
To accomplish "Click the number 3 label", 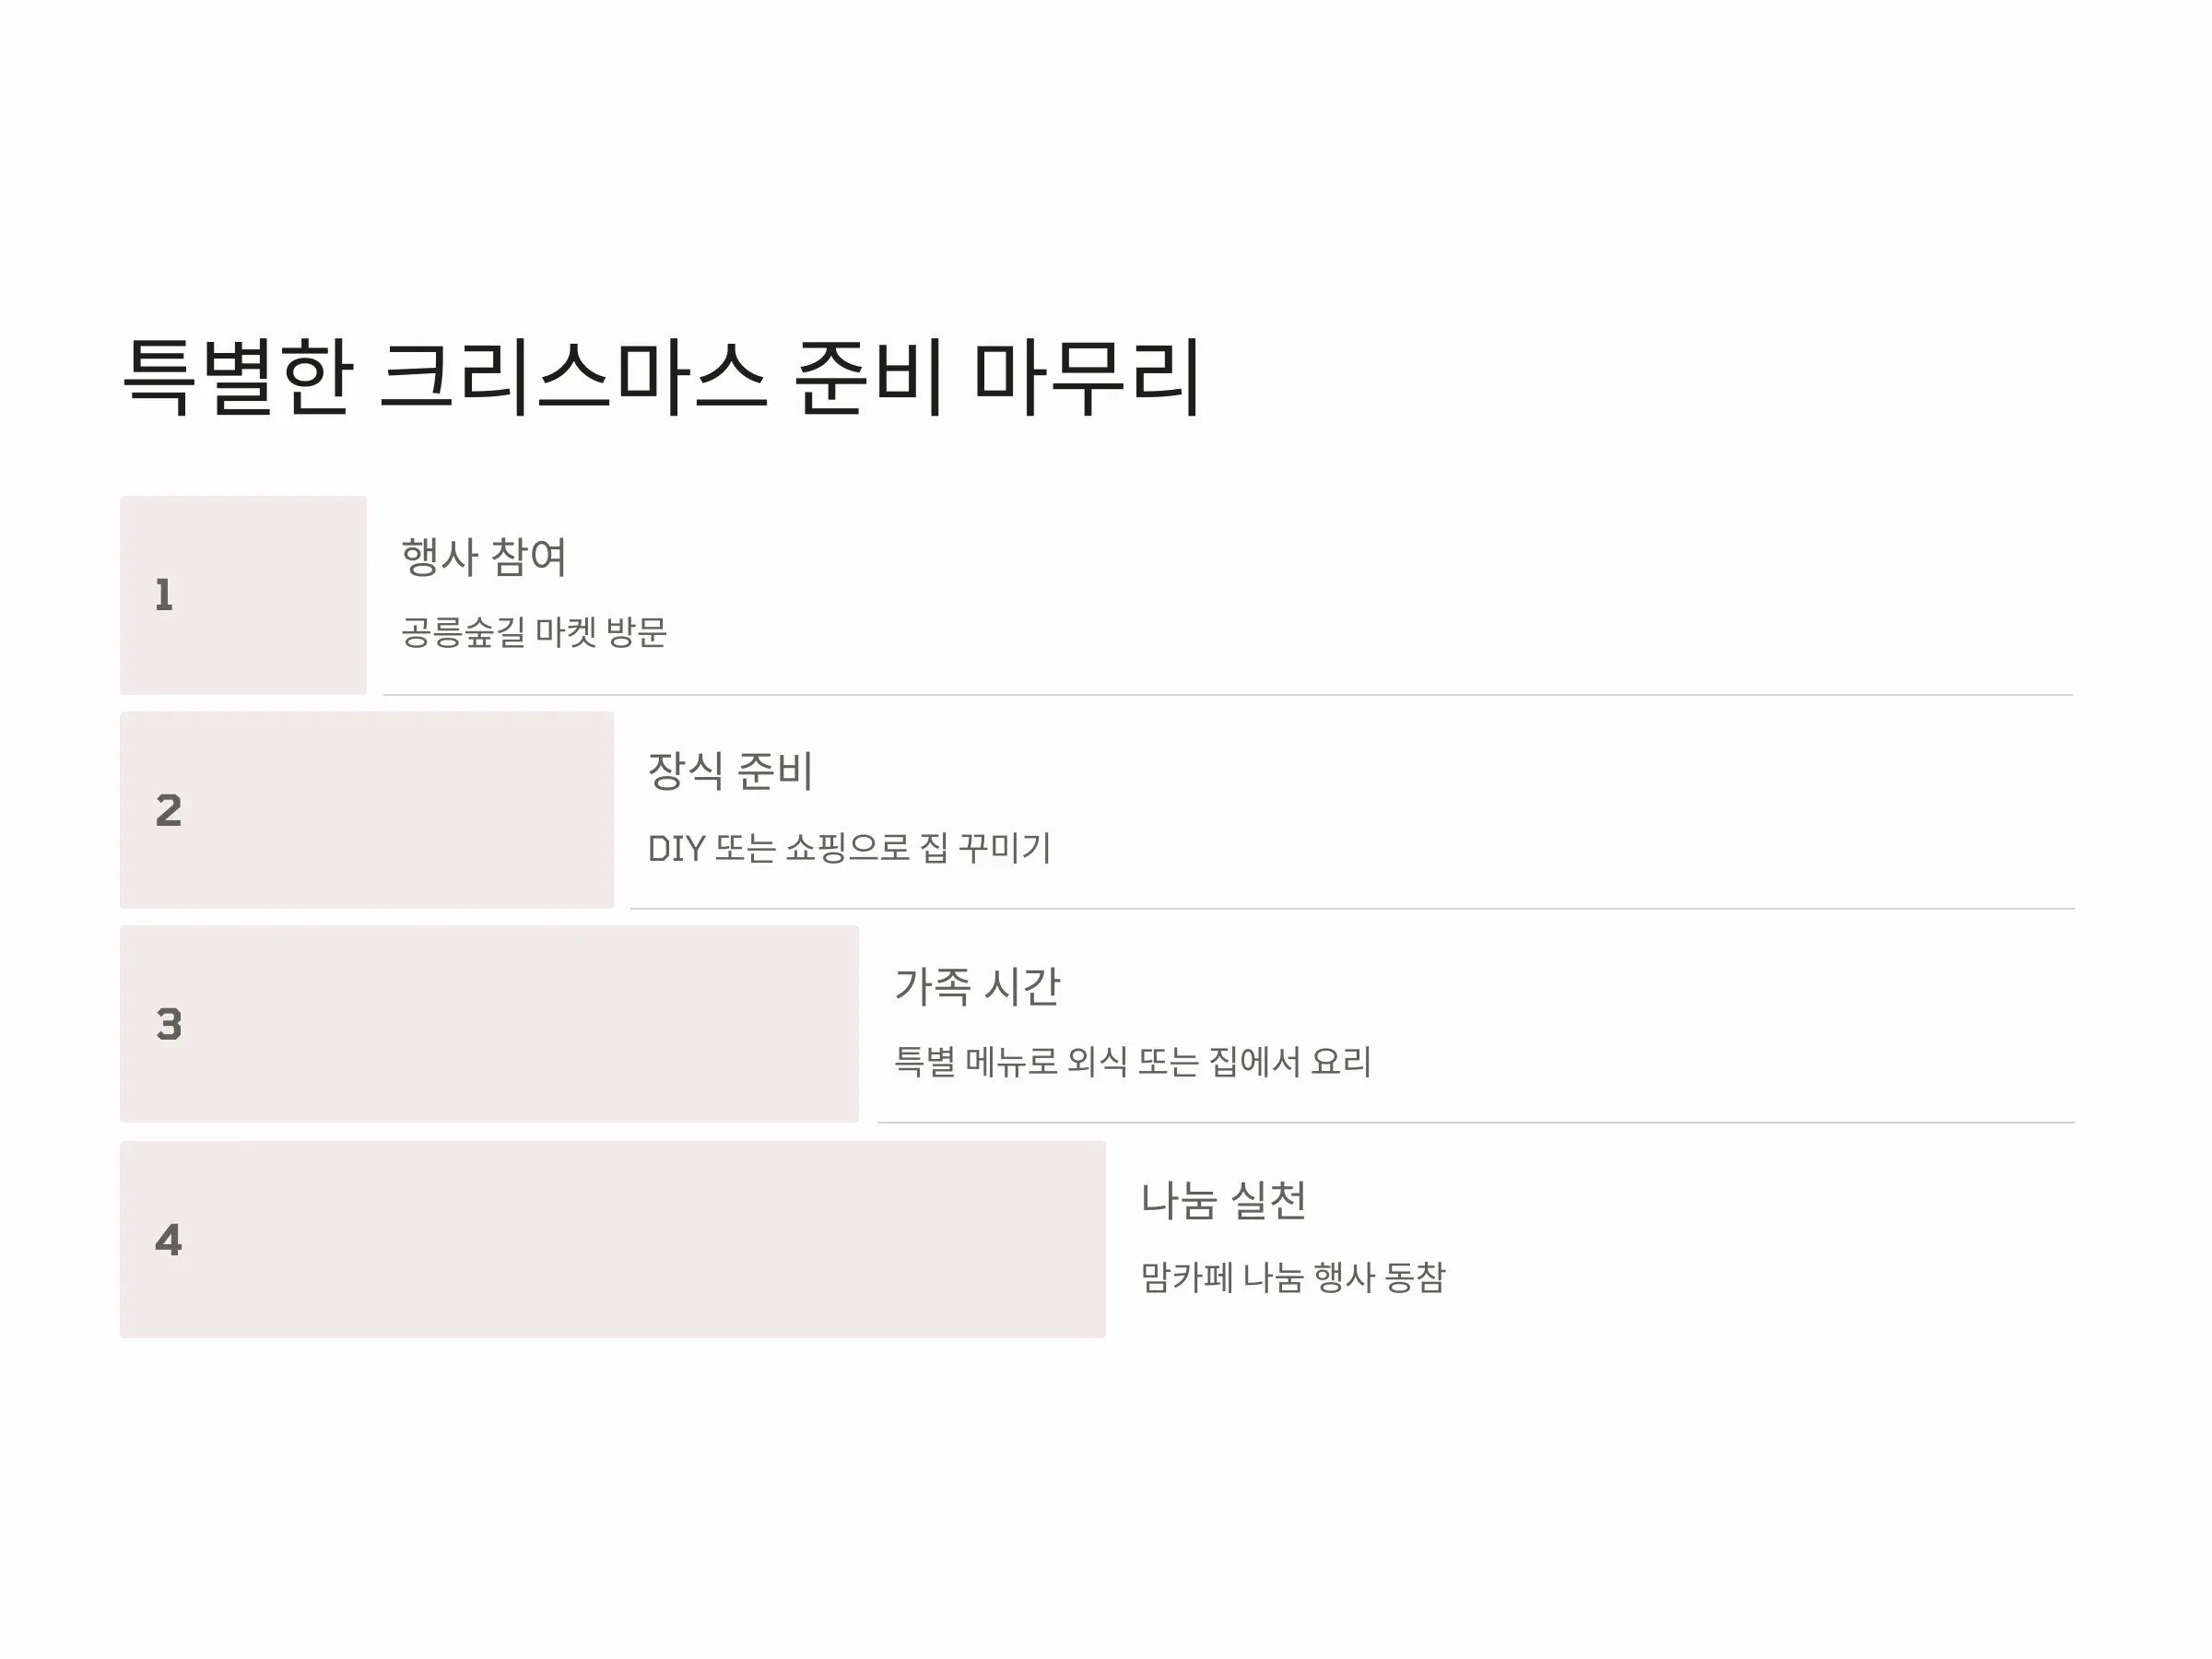I will [x=169, y=1024].
